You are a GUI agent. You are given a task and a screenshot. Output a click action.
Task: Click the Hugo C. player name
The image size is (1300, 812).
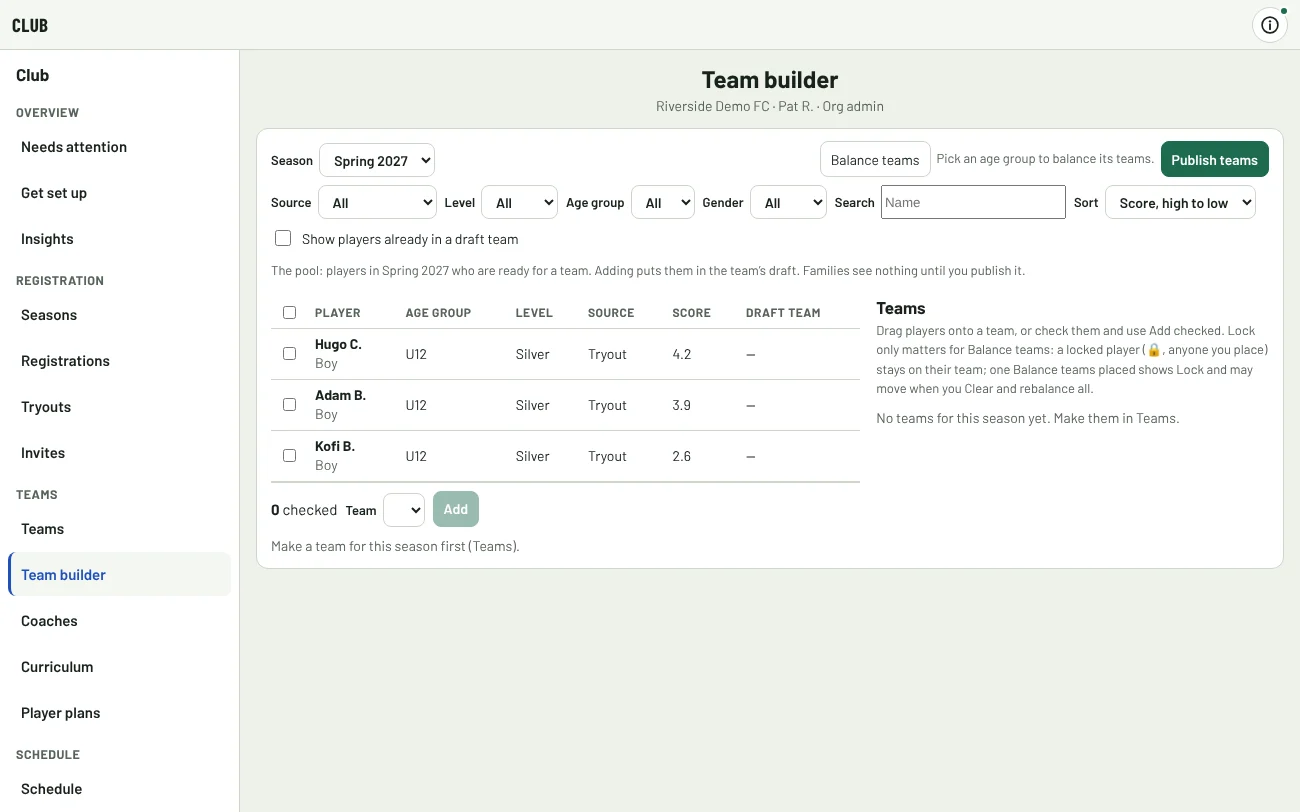[x=338, y=344]
